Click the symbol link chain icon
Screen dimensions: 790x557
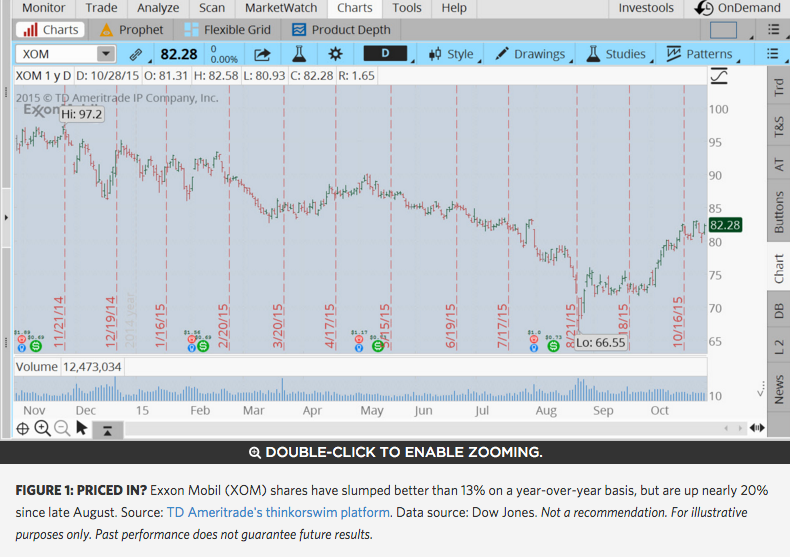135,54
